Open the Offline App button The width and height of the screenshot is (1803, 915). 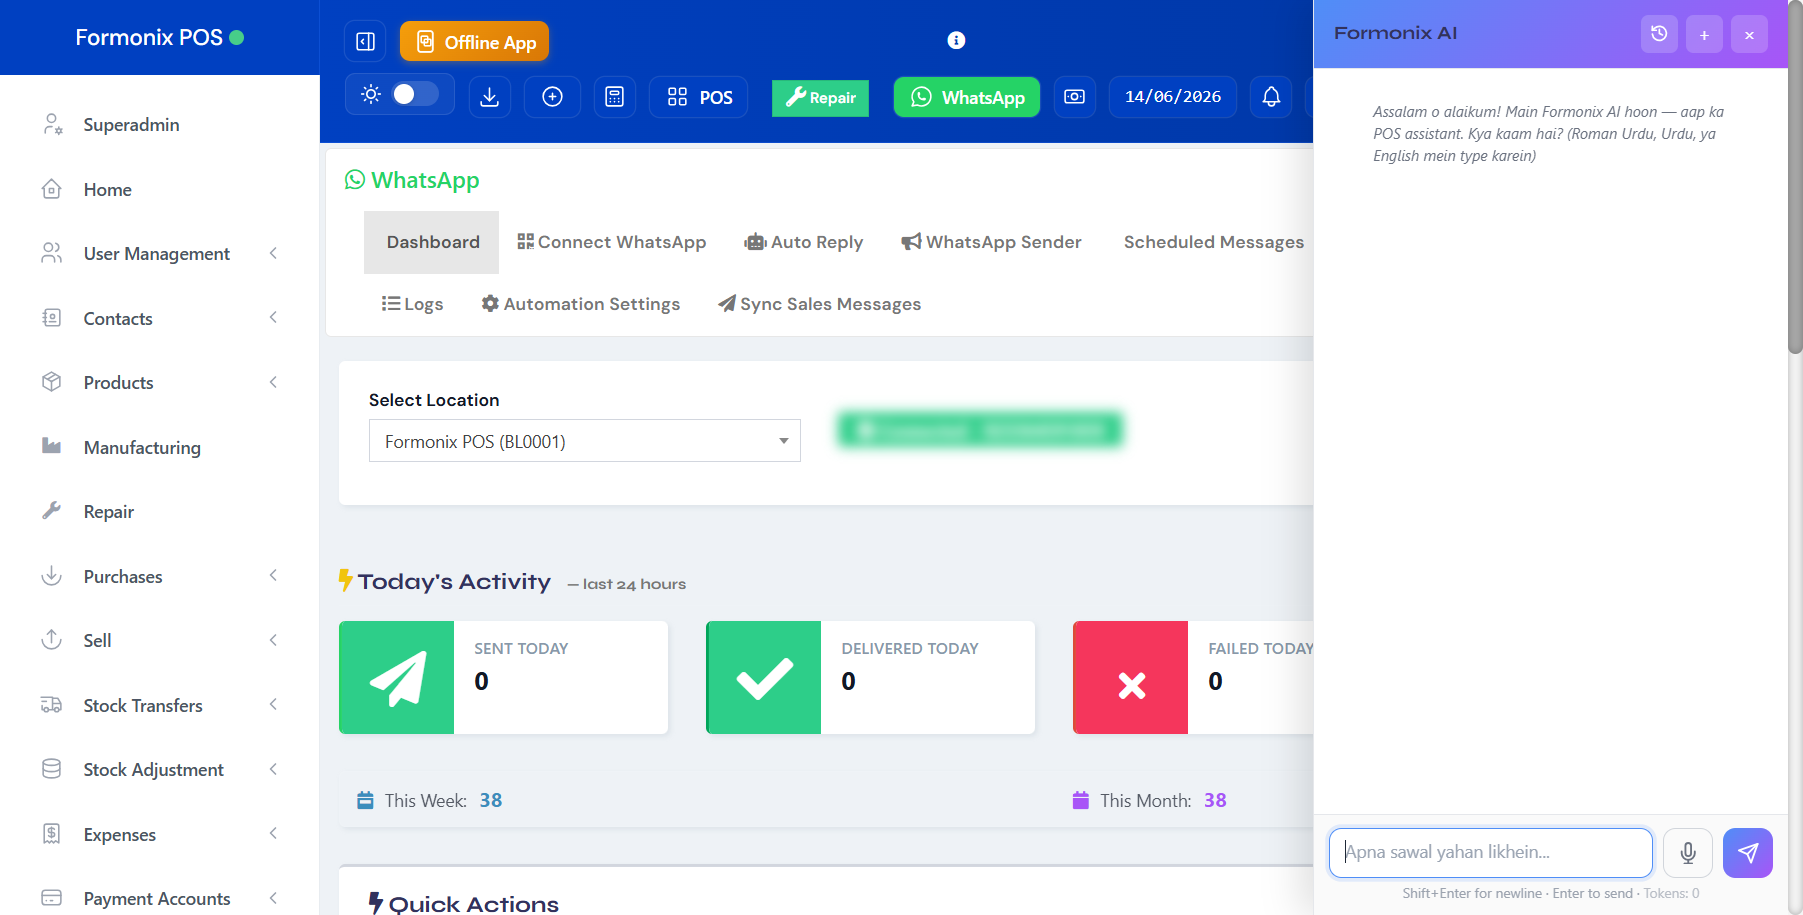tap(474, 41)
